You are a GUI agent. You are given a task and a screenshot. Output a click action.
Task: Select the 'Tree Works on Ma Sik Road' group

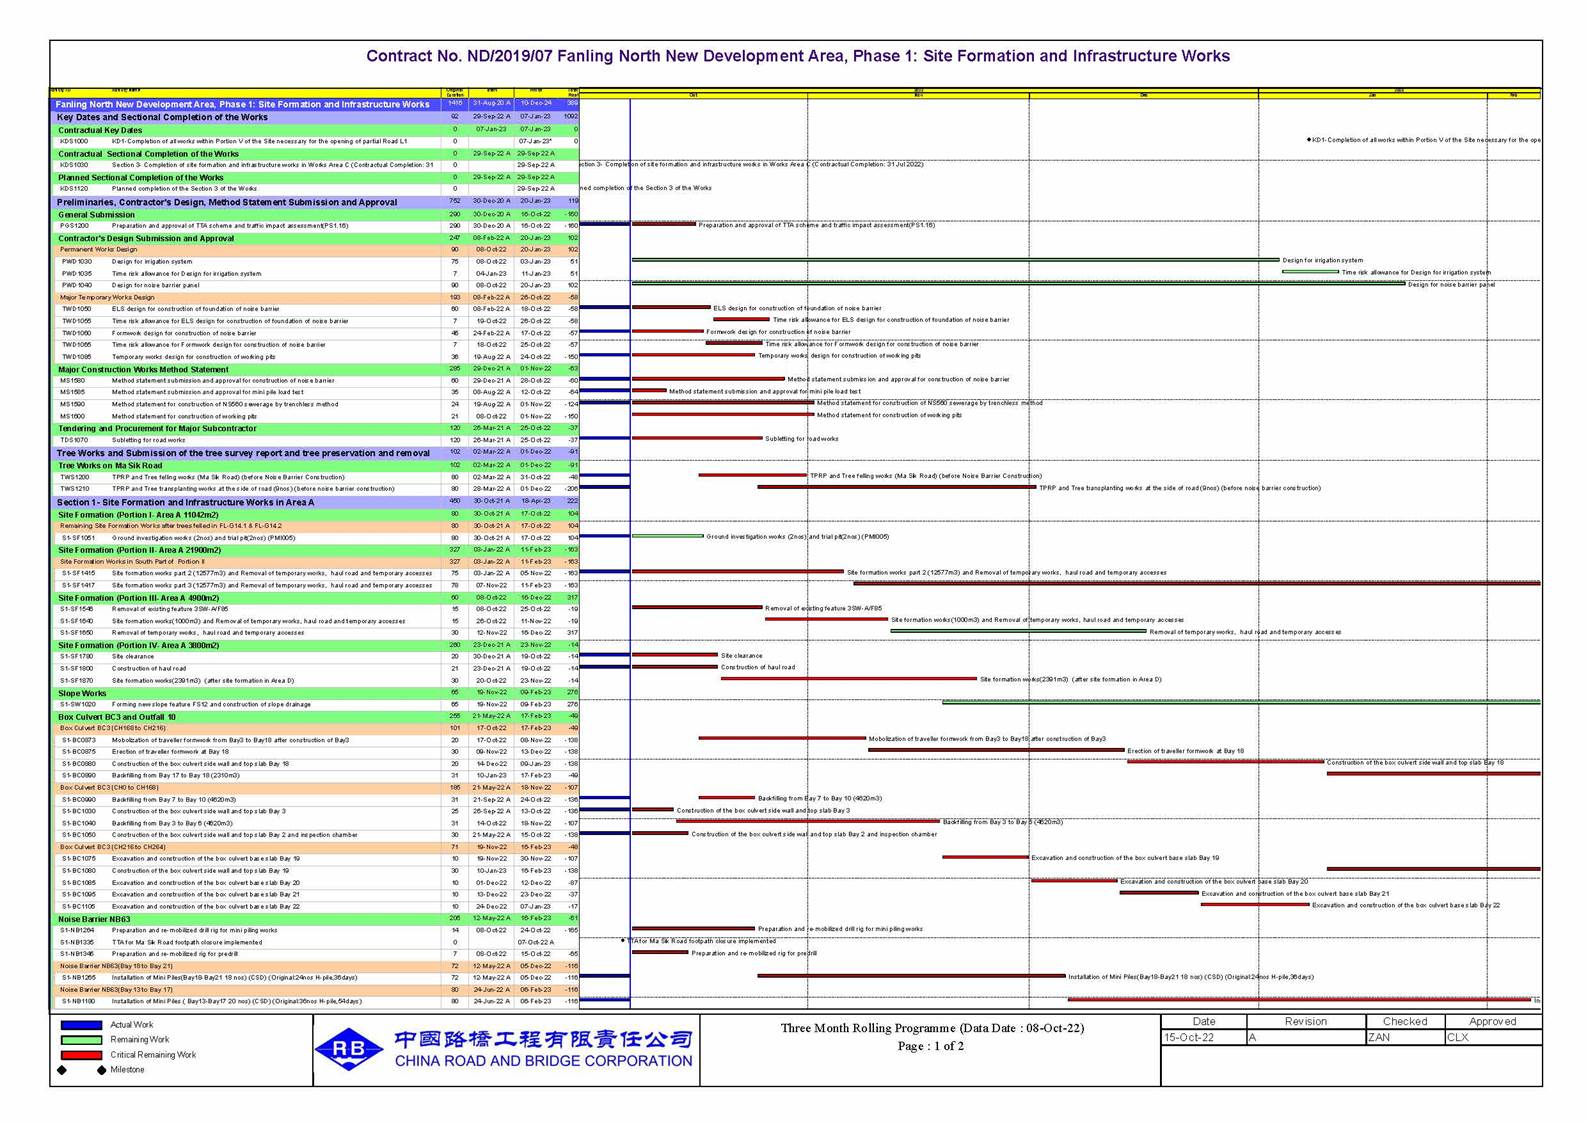(x=315, y=465)
